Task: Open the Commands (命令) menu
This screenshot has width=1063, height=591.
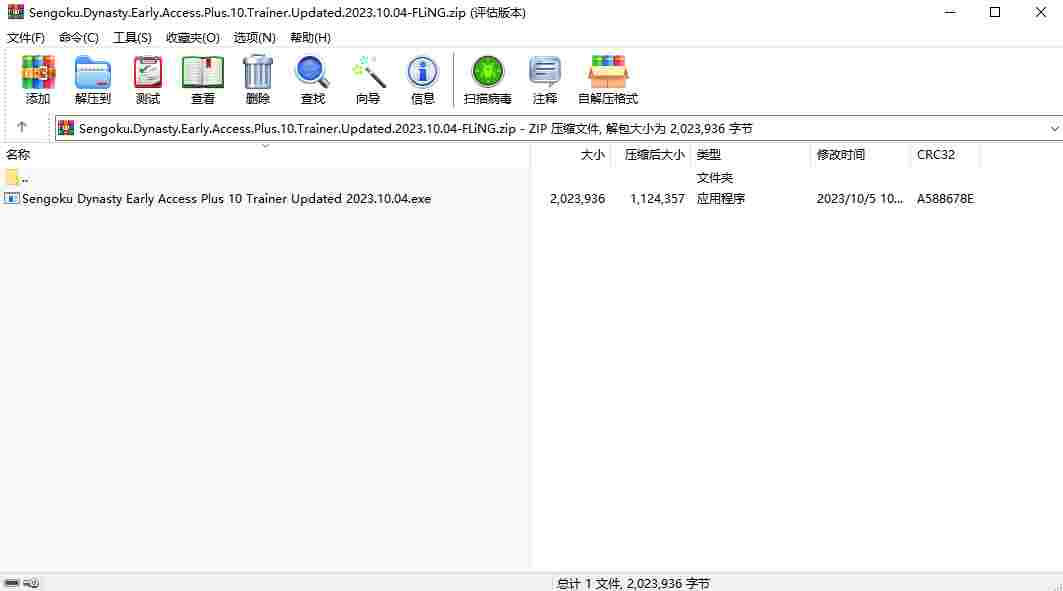Action: point(79,37)
